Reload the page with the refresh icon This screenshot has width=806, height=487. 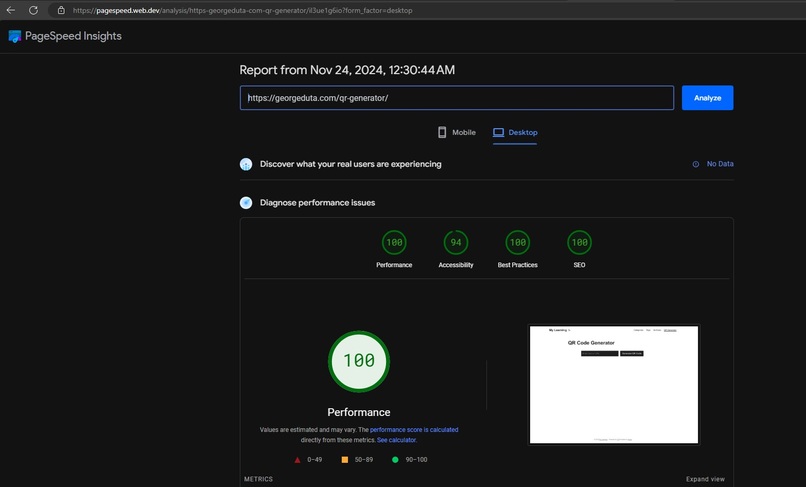pos(33,10)
